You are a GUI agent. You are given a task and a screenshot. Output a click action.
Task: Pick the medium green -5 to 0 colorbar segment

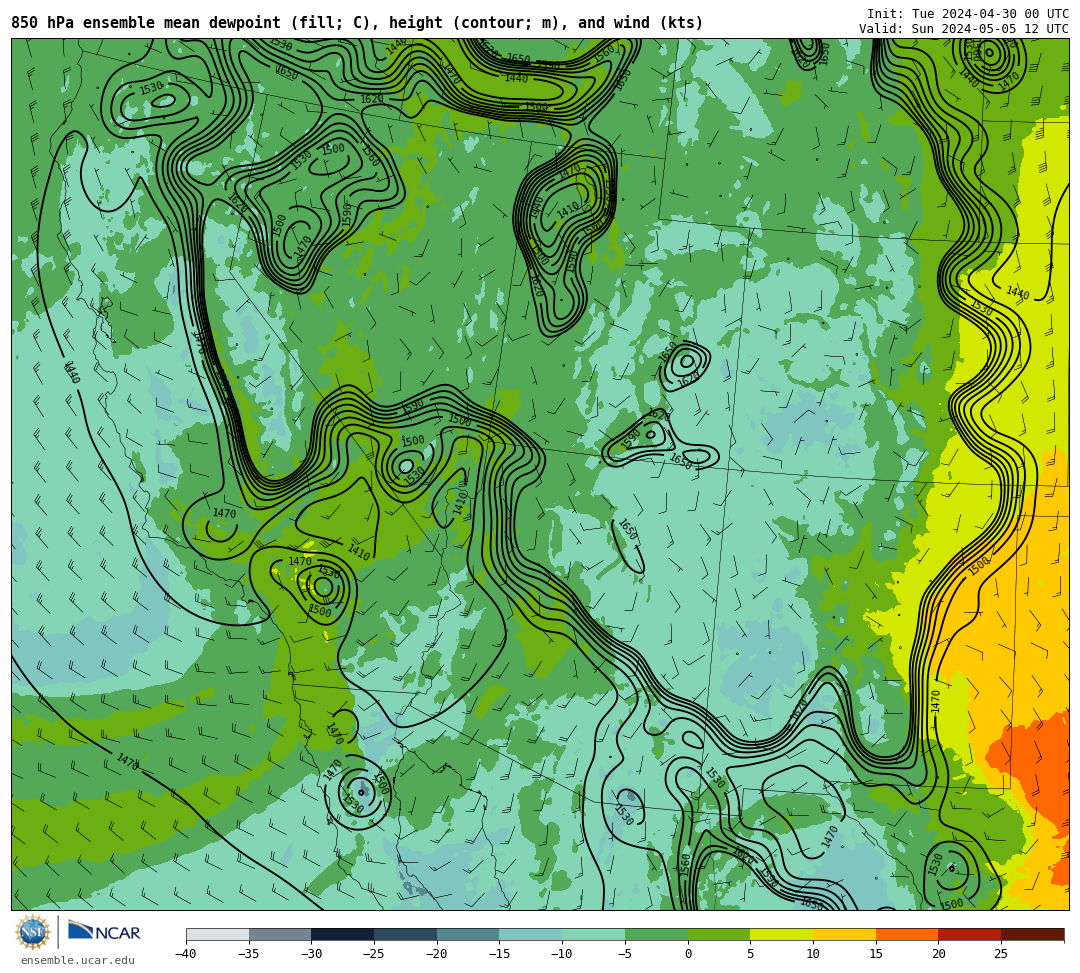coord(656,934)
